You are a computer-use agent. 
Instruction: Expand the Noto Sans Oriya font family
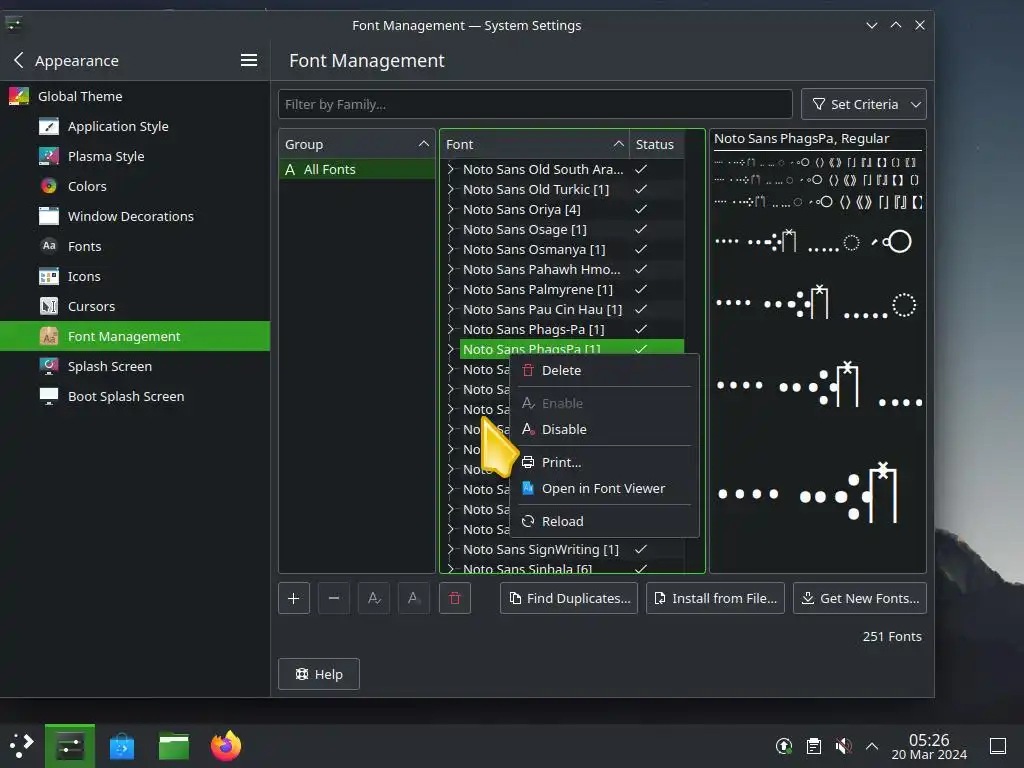click(x=451, y=209)
